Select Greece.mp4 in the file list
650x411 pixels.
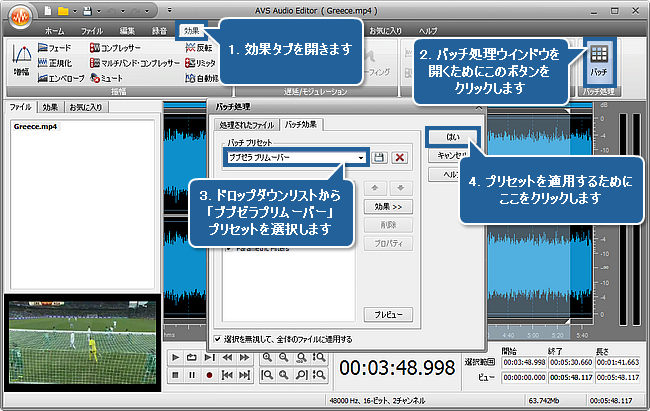pos(35,126)
